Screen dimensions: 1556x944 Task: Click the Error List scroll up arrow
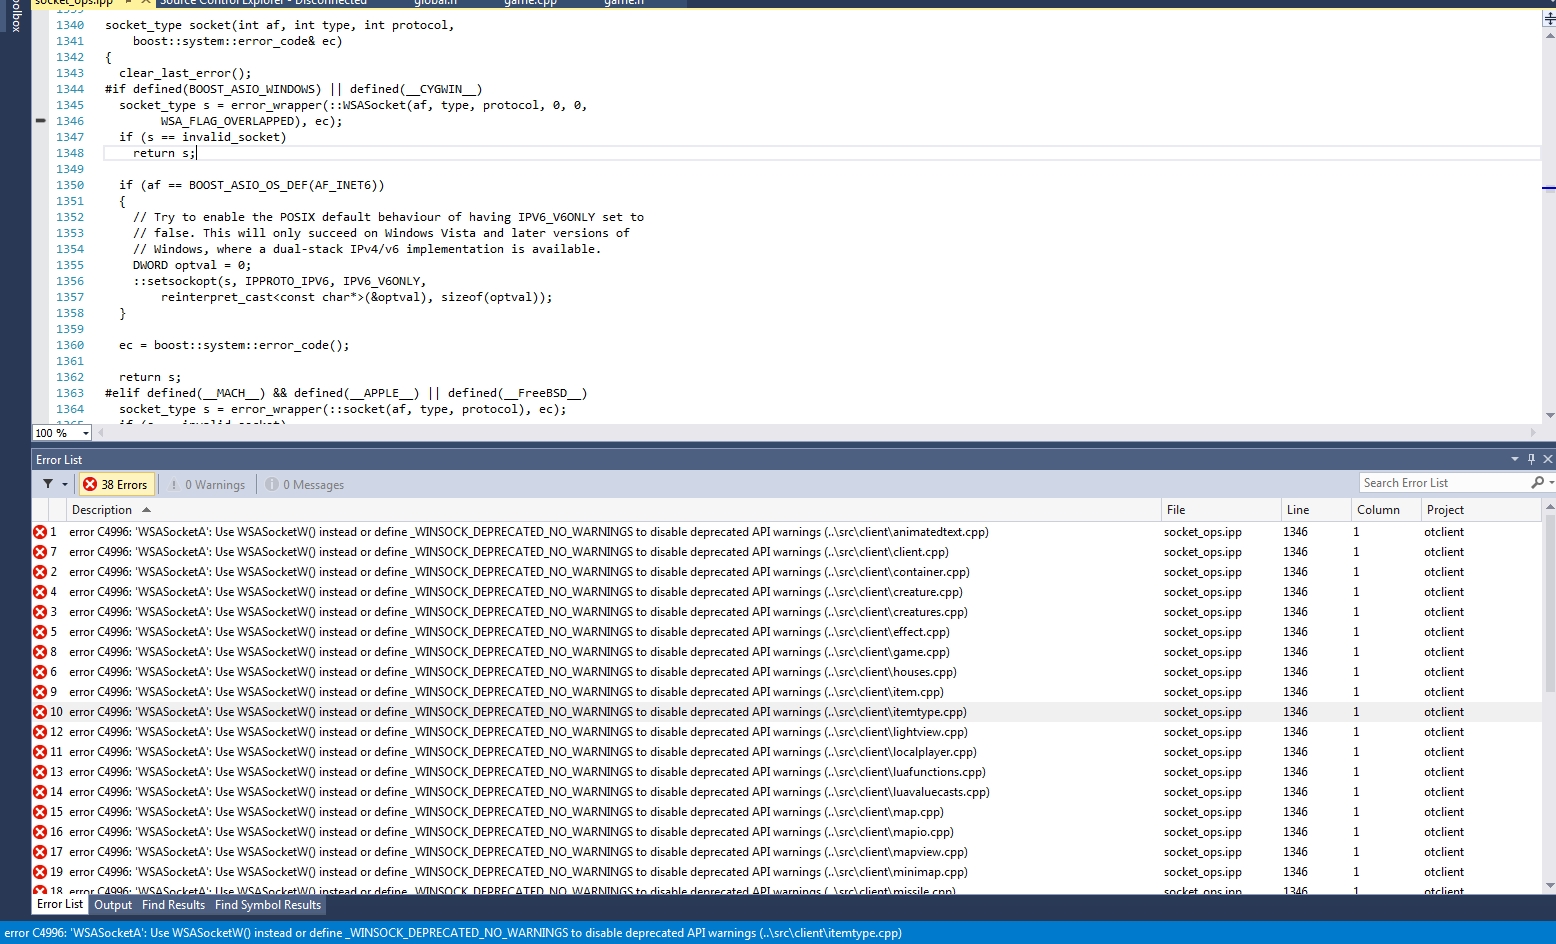(1549, 508)
